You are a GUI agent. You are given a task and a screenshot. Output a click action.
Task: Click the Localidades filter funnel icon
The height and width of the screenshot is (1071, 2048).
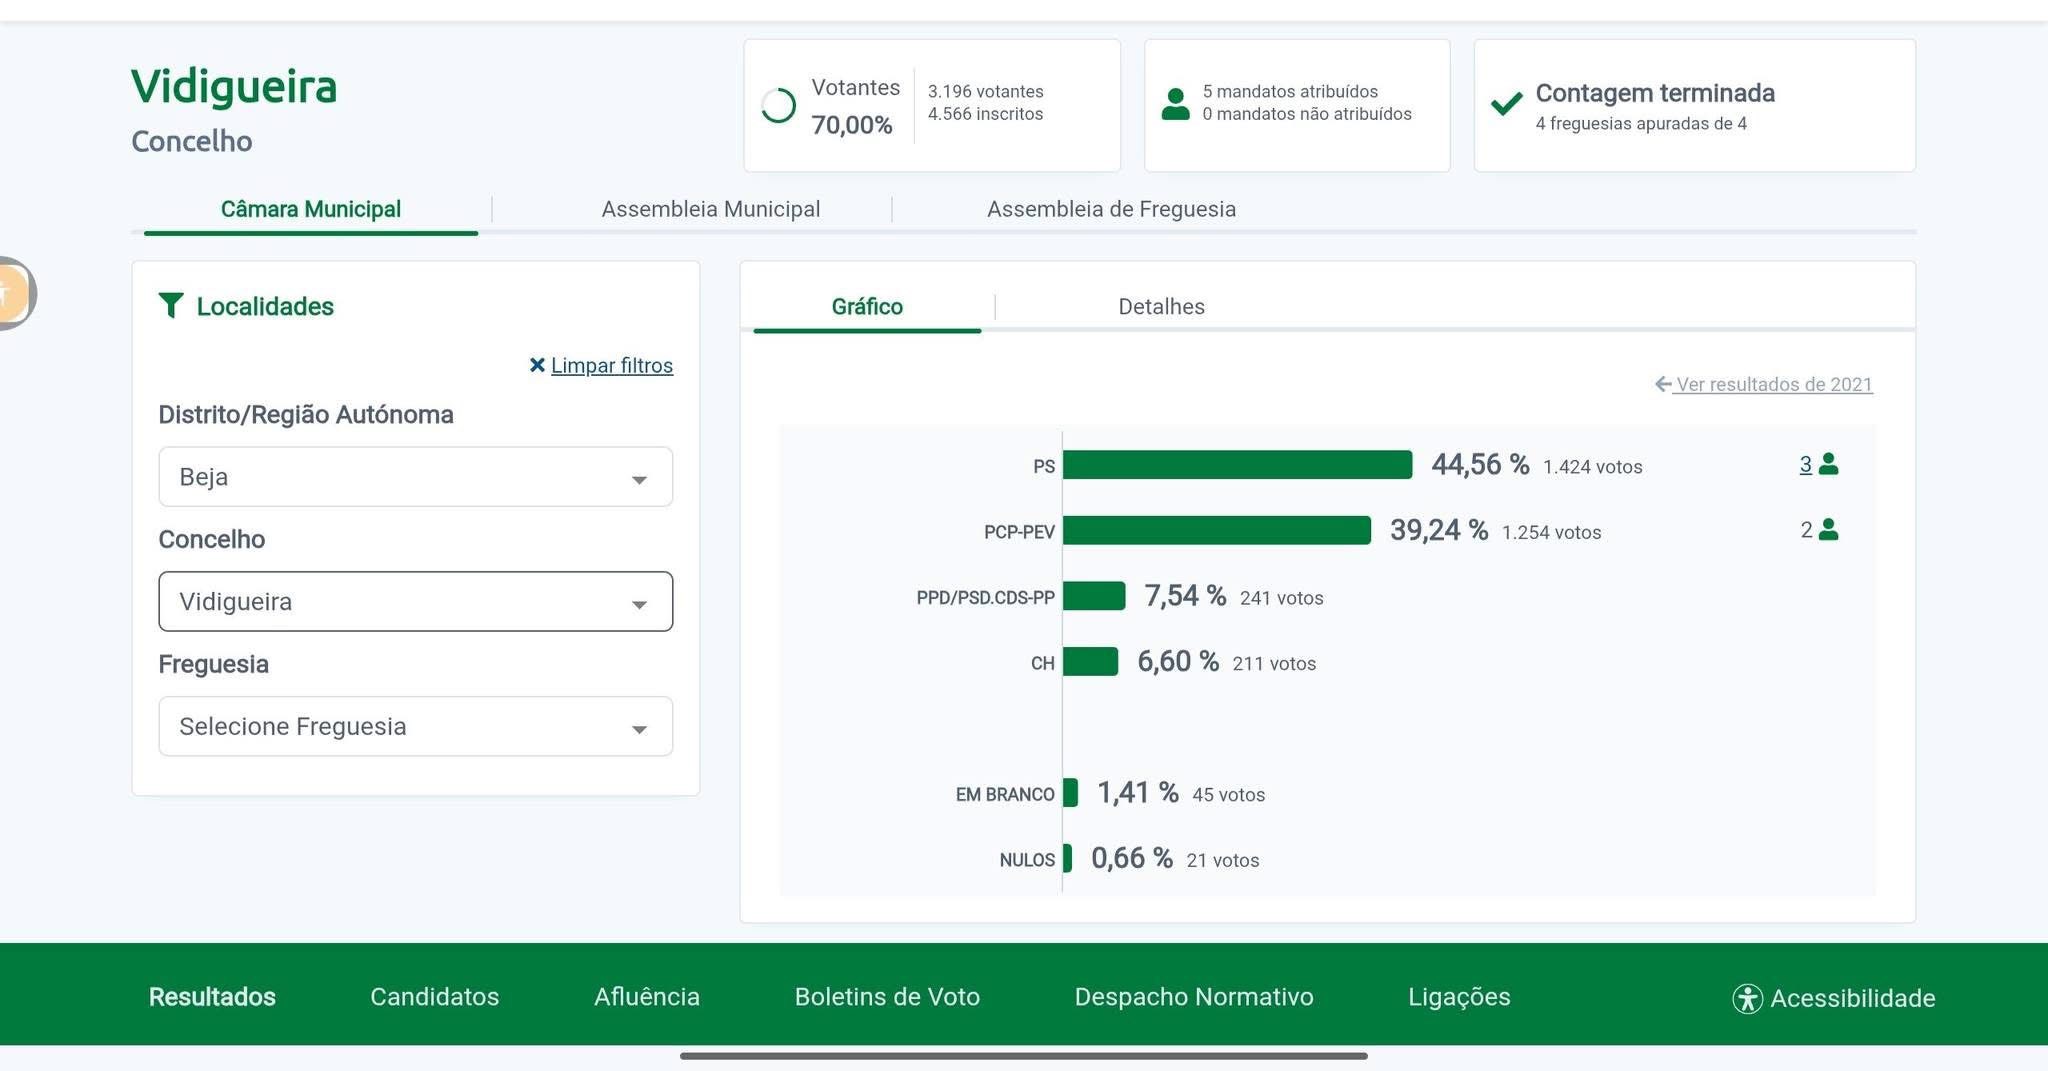tap(172, 306)
